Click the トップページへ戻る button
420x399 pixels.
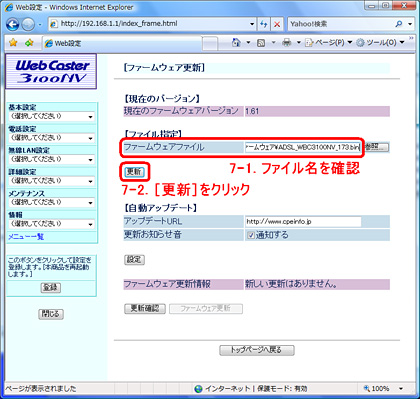[257, 350]
